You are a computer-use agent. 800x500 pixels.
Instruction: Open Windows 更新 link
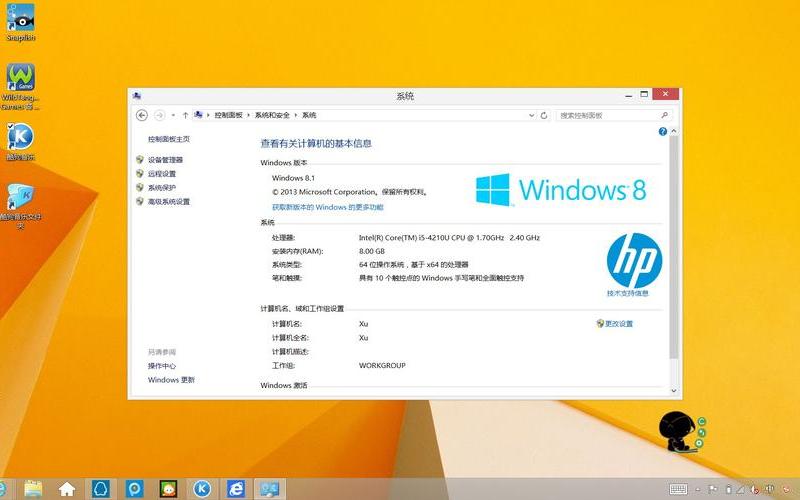[171, 380]
